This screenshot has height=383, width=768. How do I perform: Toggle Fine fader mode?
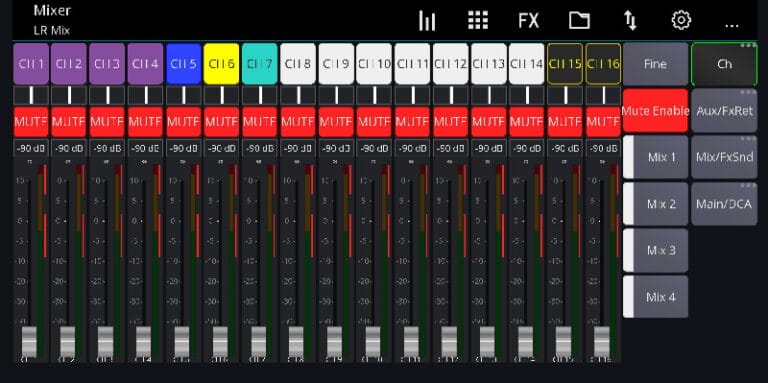tap(655, 64)
